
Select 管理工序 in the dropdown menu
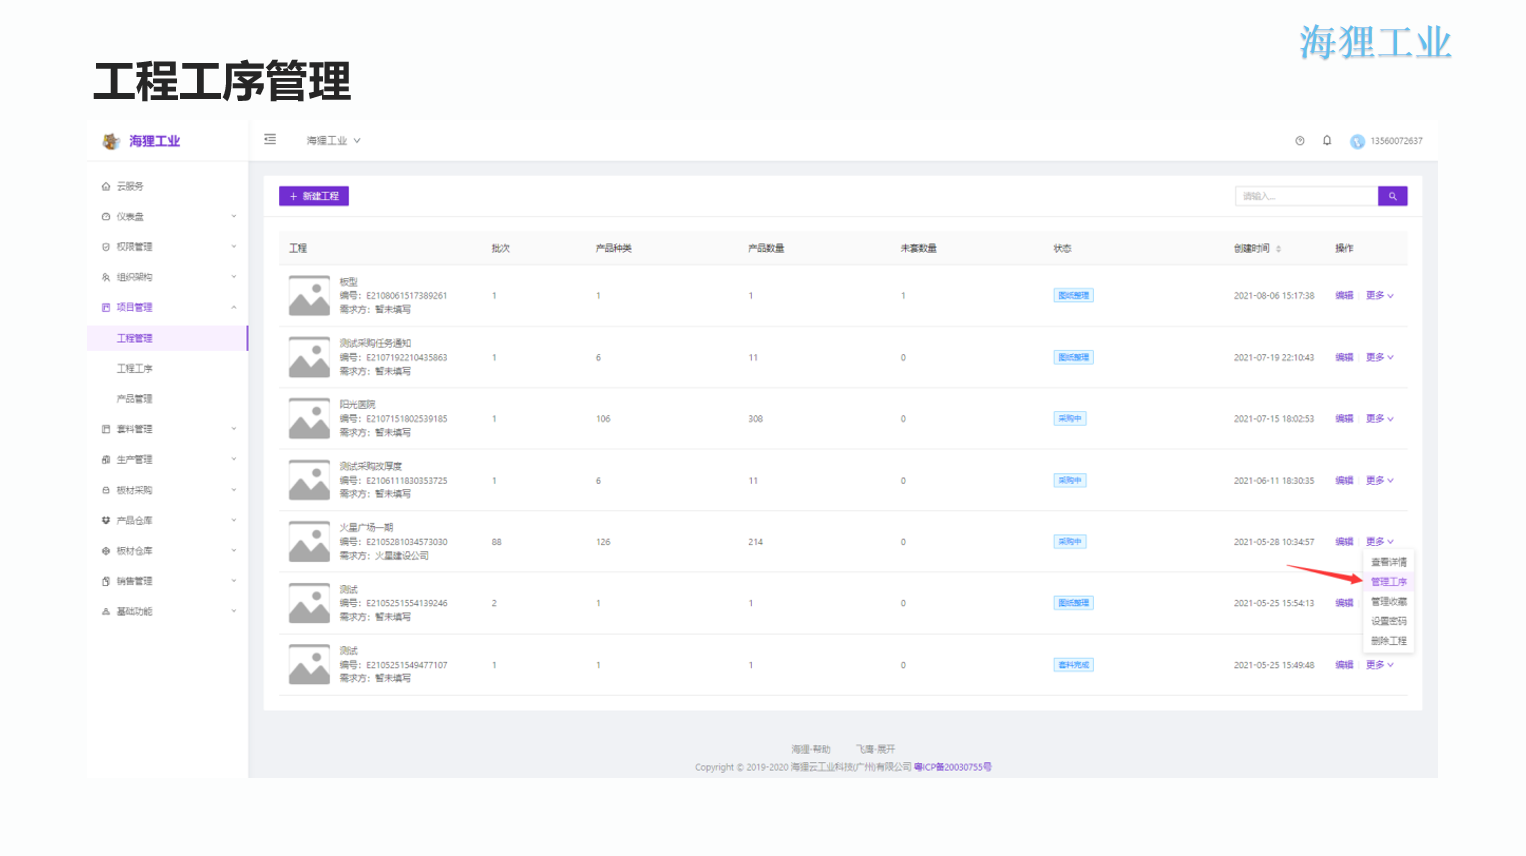(1388, 582)
